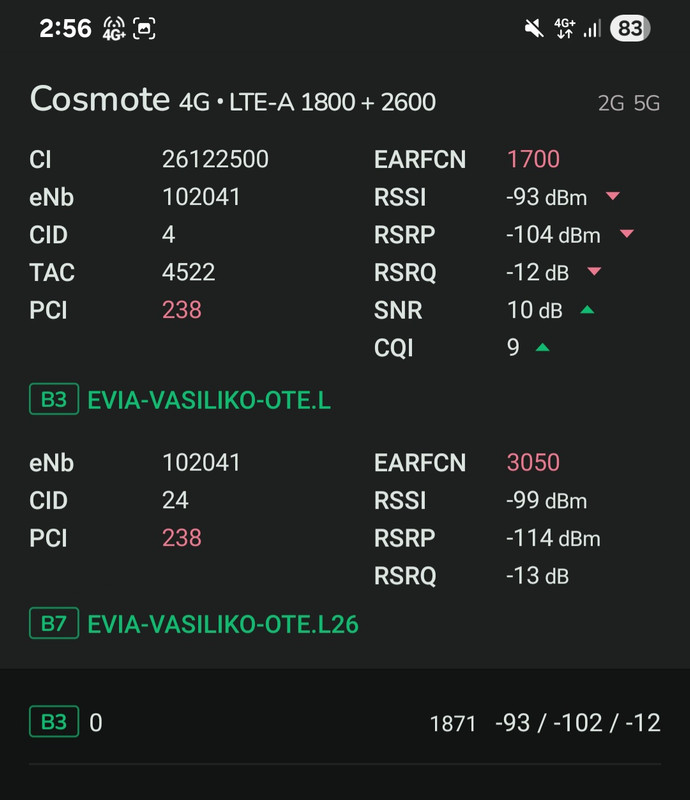Tap the battery indicator showing 83
The height and width of the screenshot is (800, 690).
tap(630, 28)
